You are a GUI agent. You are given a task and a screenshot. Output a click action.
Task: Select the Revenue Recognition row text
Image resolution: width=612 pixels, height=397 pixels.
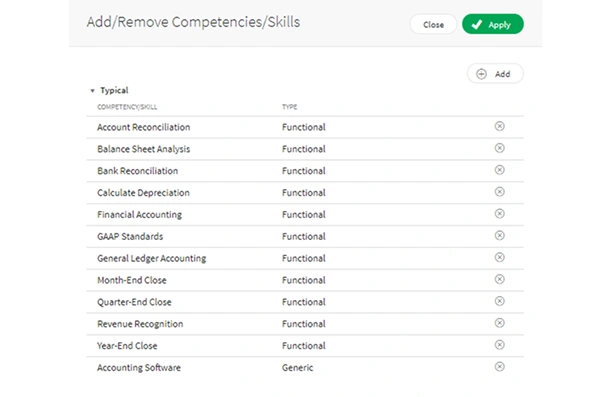pyautogui.click(x=140, y=324)
